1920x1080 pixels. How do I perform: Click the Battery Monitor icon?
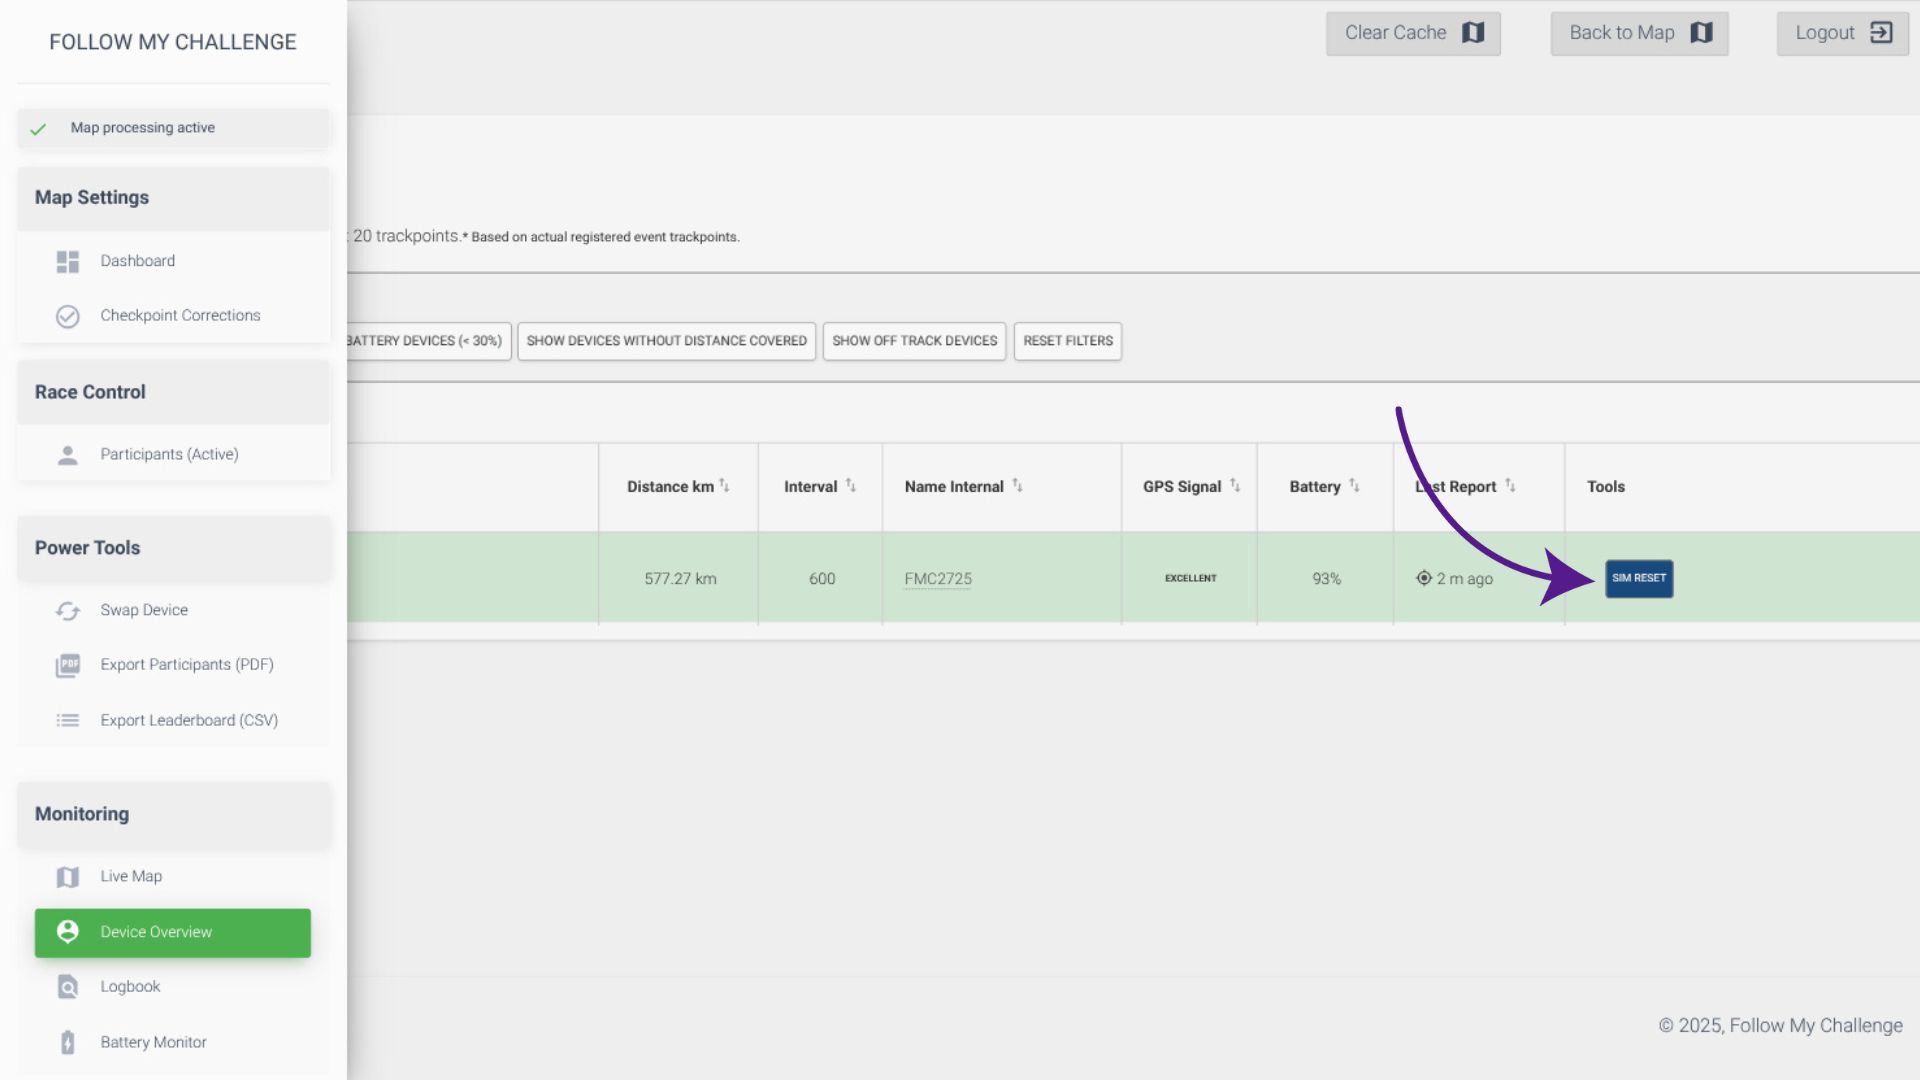(x=67, y=1043)
